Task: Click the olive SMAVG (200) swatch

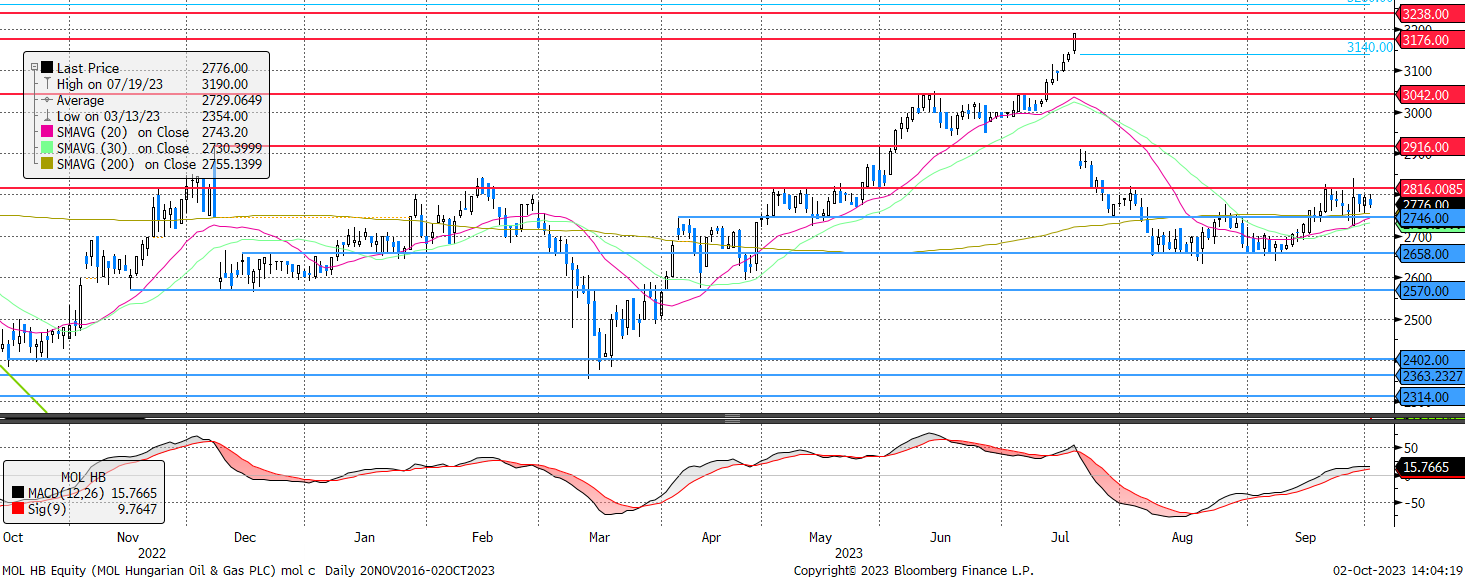Action: tap(46, 164)
